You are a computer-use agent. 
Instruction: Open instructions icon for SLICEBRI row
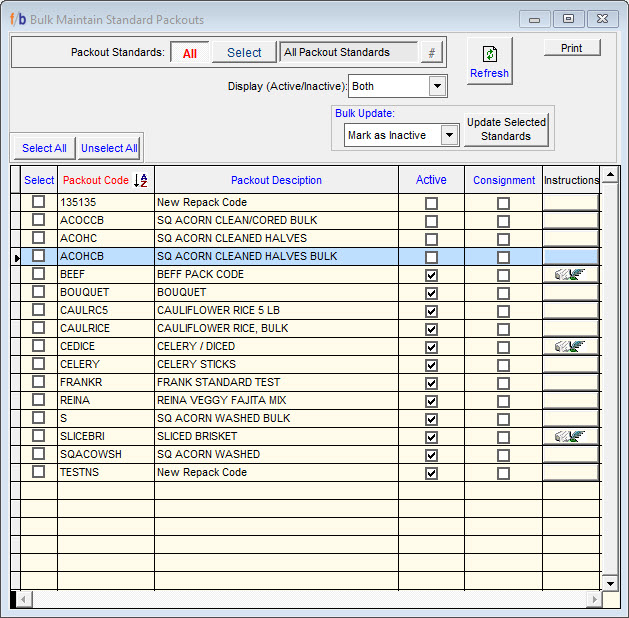tap(570, 436)
